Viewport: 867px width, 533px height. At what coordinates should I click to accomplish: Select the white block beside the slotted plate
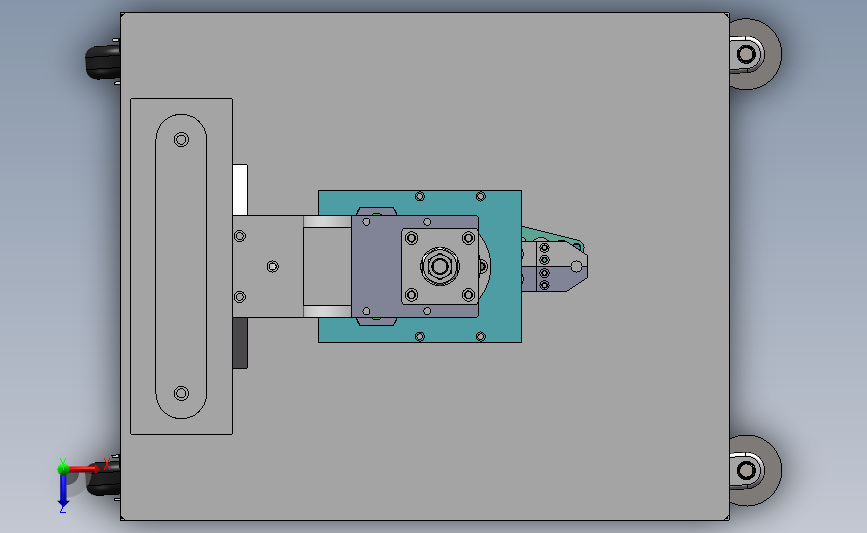point(240,190)
